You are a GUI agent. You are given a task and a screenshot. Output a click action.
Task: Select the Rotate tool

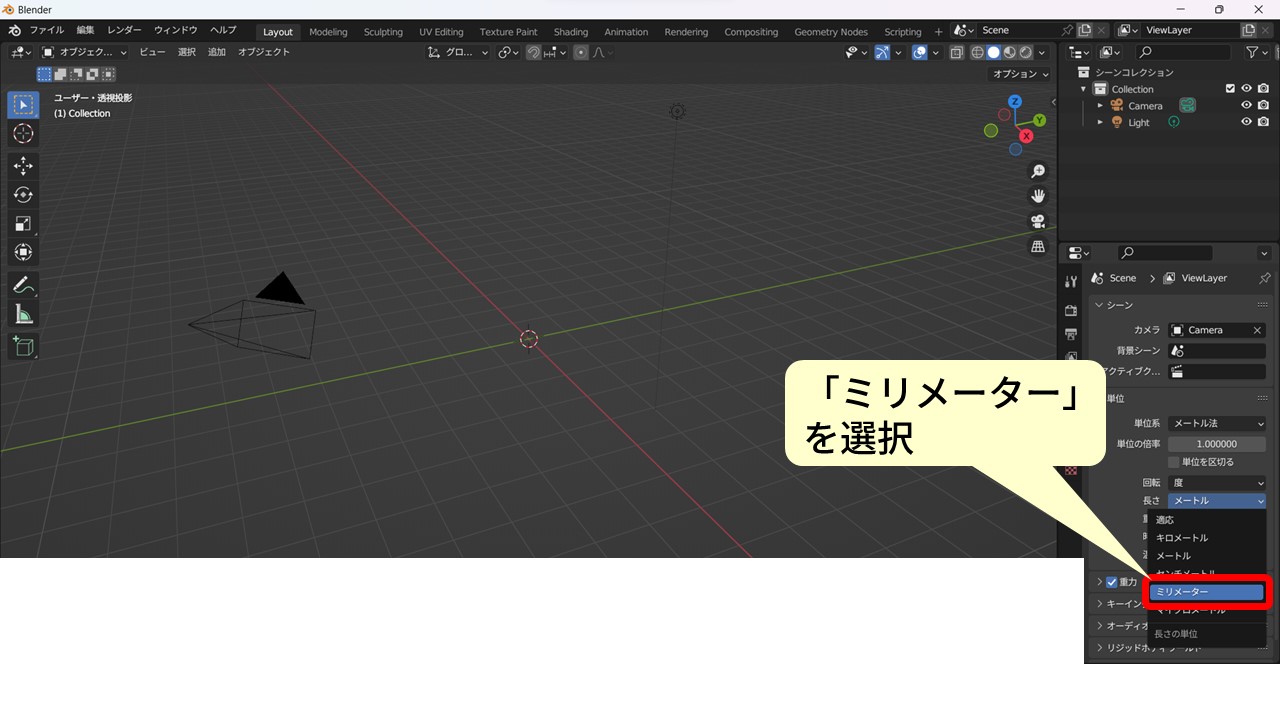point(23,195)
